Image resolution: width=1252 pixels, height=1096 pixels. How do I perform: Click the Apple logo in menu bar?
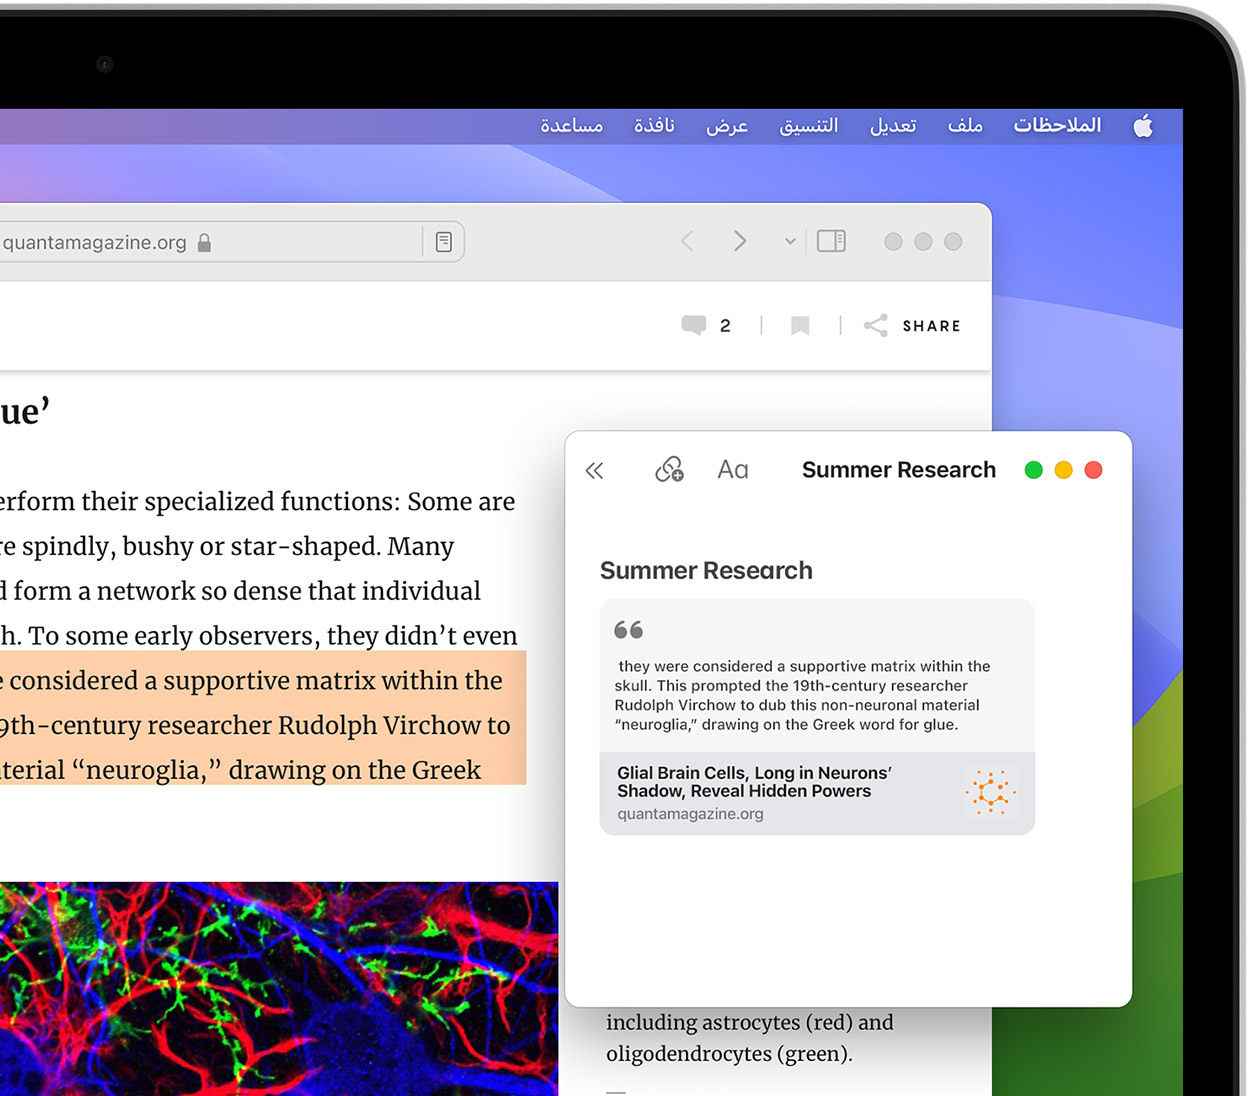point(1143,126)
